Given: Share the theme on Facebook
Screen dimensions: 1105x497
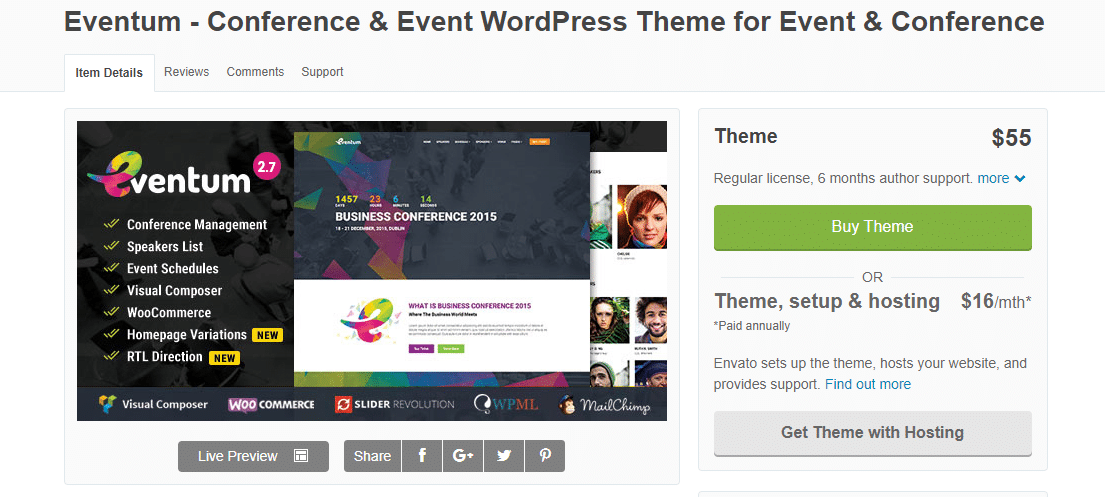Looking at the screenshot, I should (x=422, y=456).
